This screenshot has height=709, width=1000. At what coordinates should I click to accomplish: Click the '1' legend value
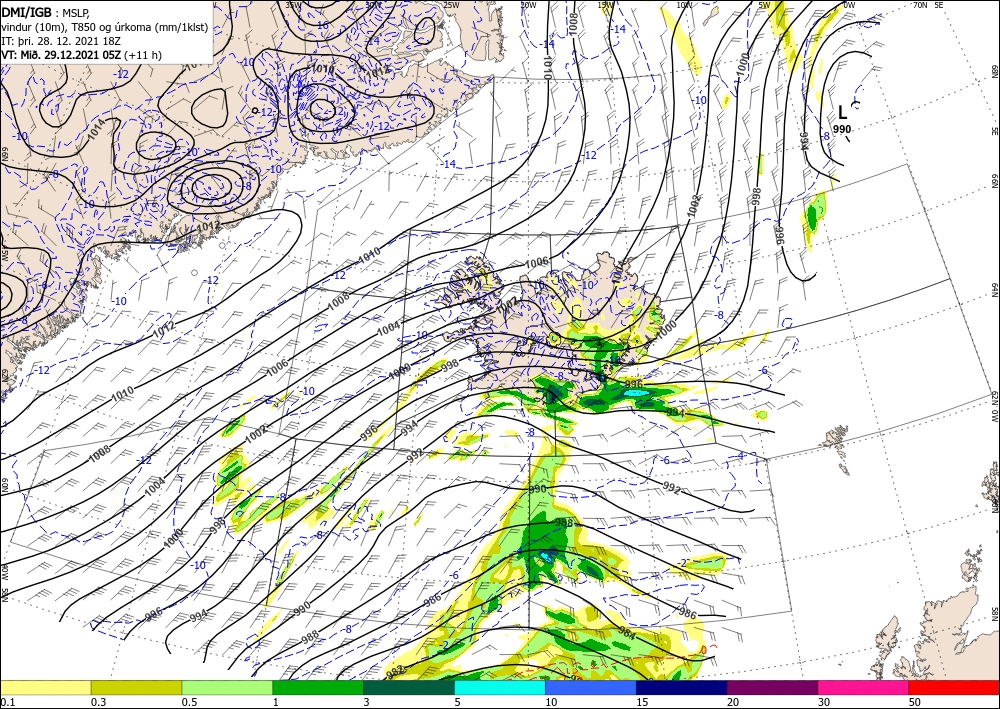click(x=276, y=702)
